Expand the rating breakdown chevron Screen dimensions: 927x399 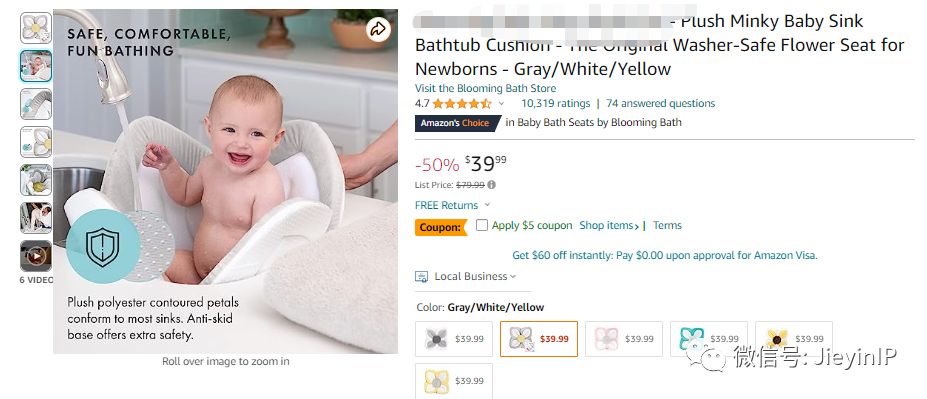click(501, 104)
